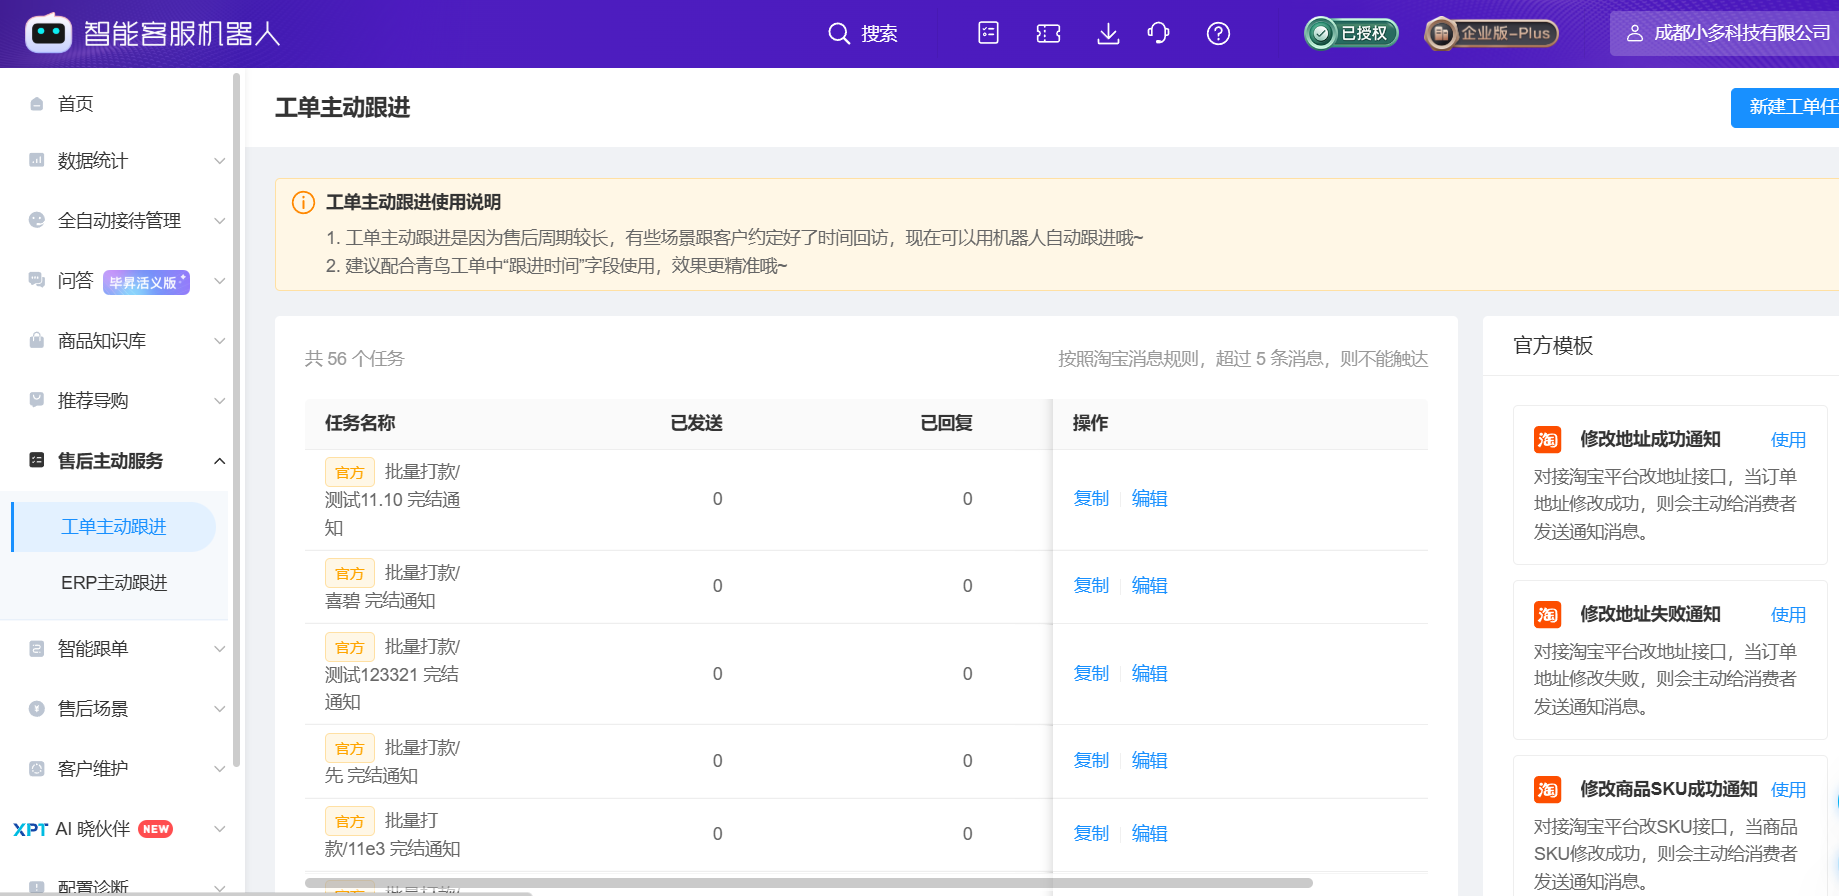Use the 修改地址成功通知 template
The image size is (1839, 896).
click(x=1788, y=440)
